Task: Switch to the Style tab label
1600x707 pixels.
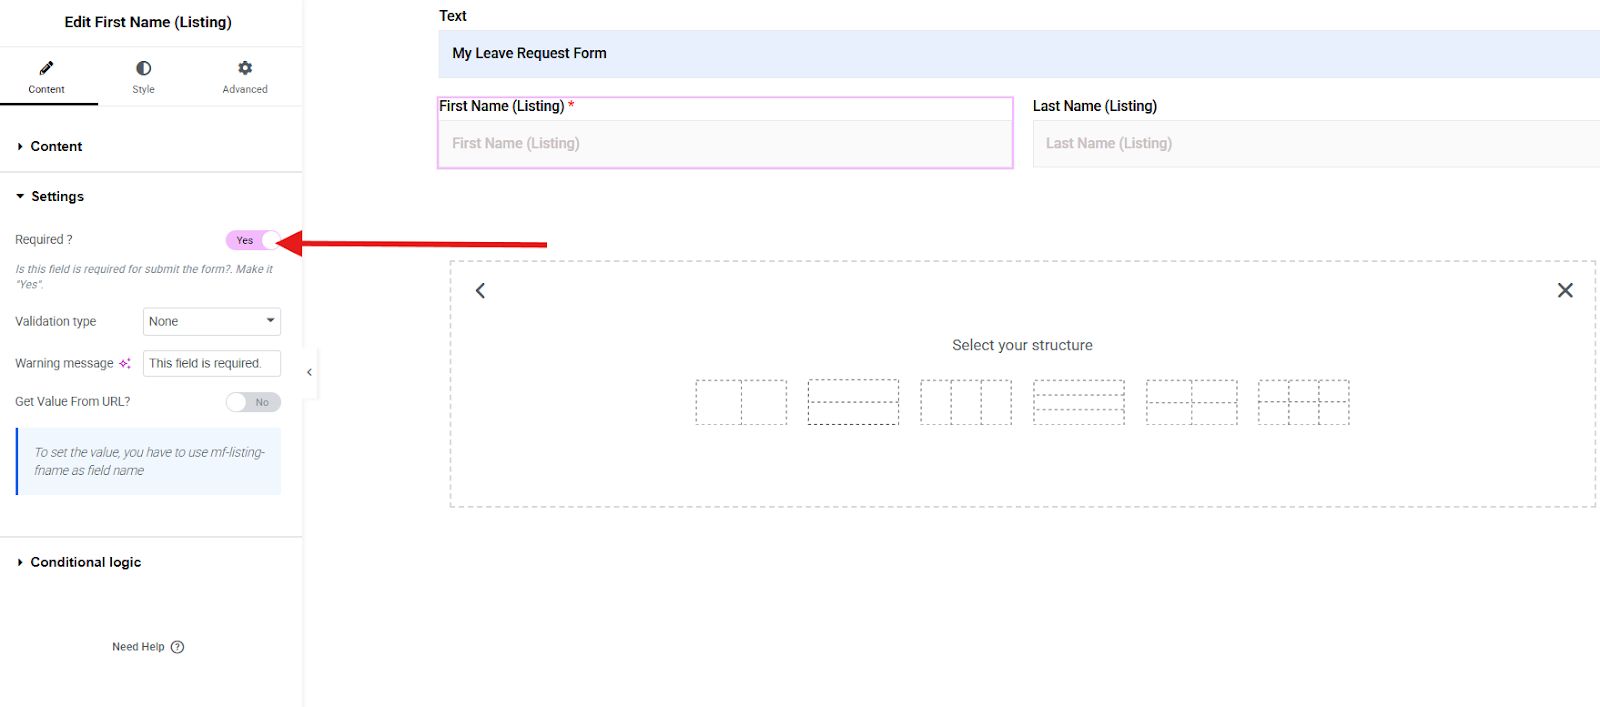Action: pyautogui.click(x=144, y=89)
